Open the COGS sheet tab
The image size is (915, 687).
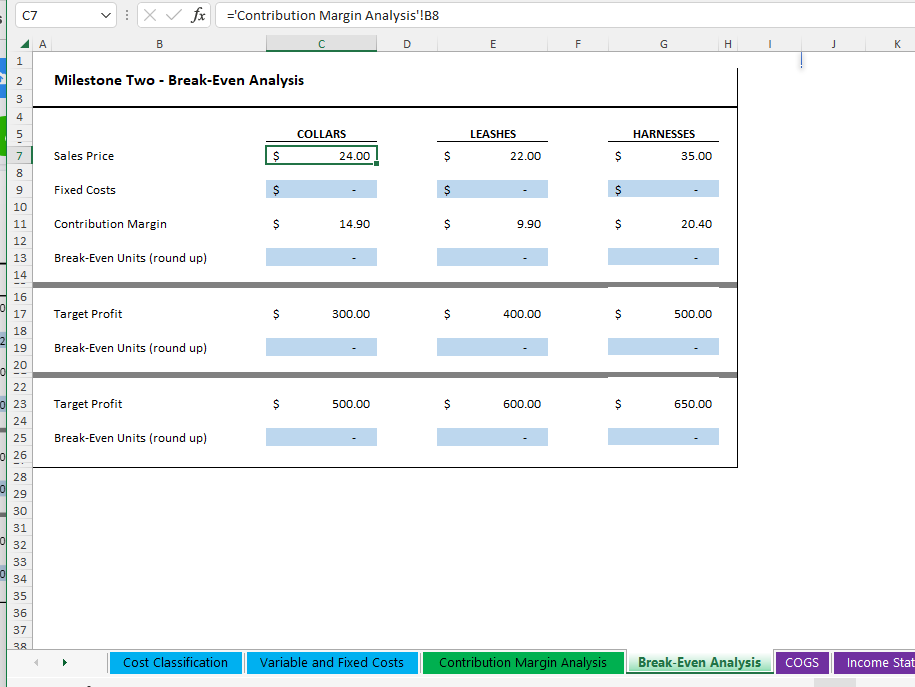pos(802,662)
